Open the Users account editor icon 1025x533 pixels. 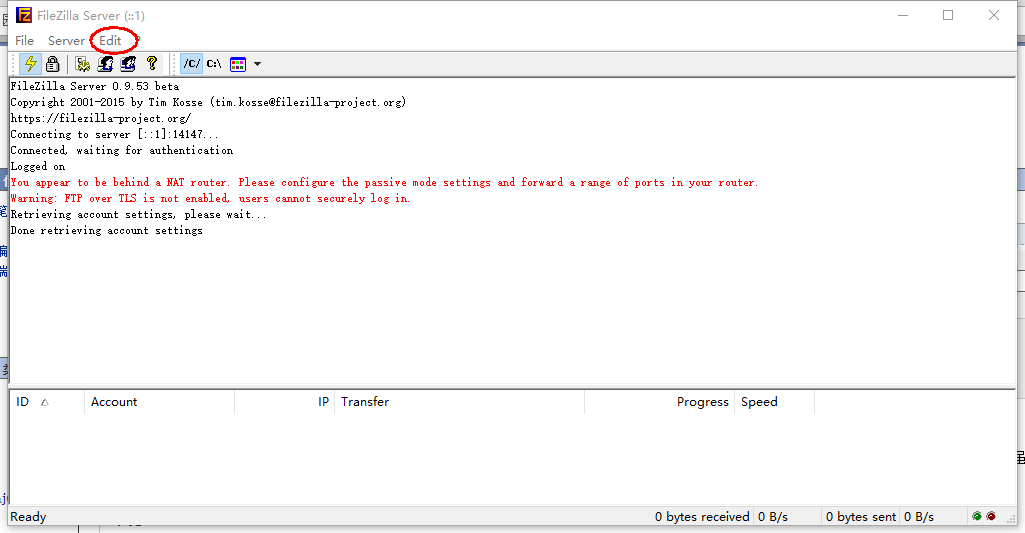pyautogui.click(x=105, y=63)
